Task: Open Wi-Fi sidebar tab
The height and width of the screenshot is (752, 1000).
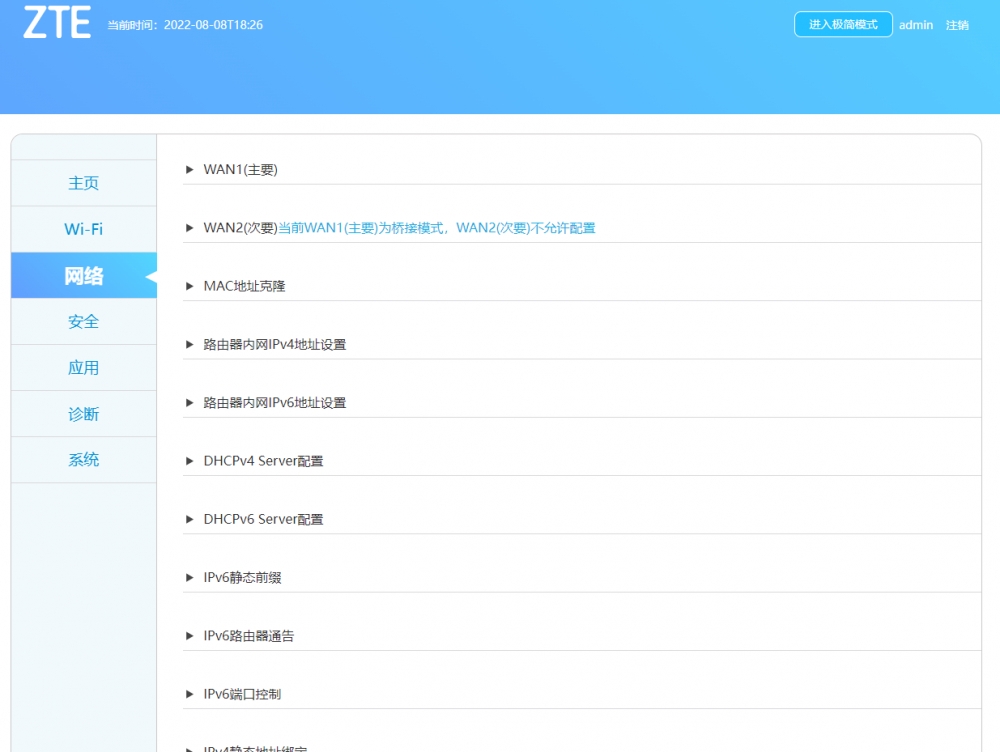Action: point(84,229)
